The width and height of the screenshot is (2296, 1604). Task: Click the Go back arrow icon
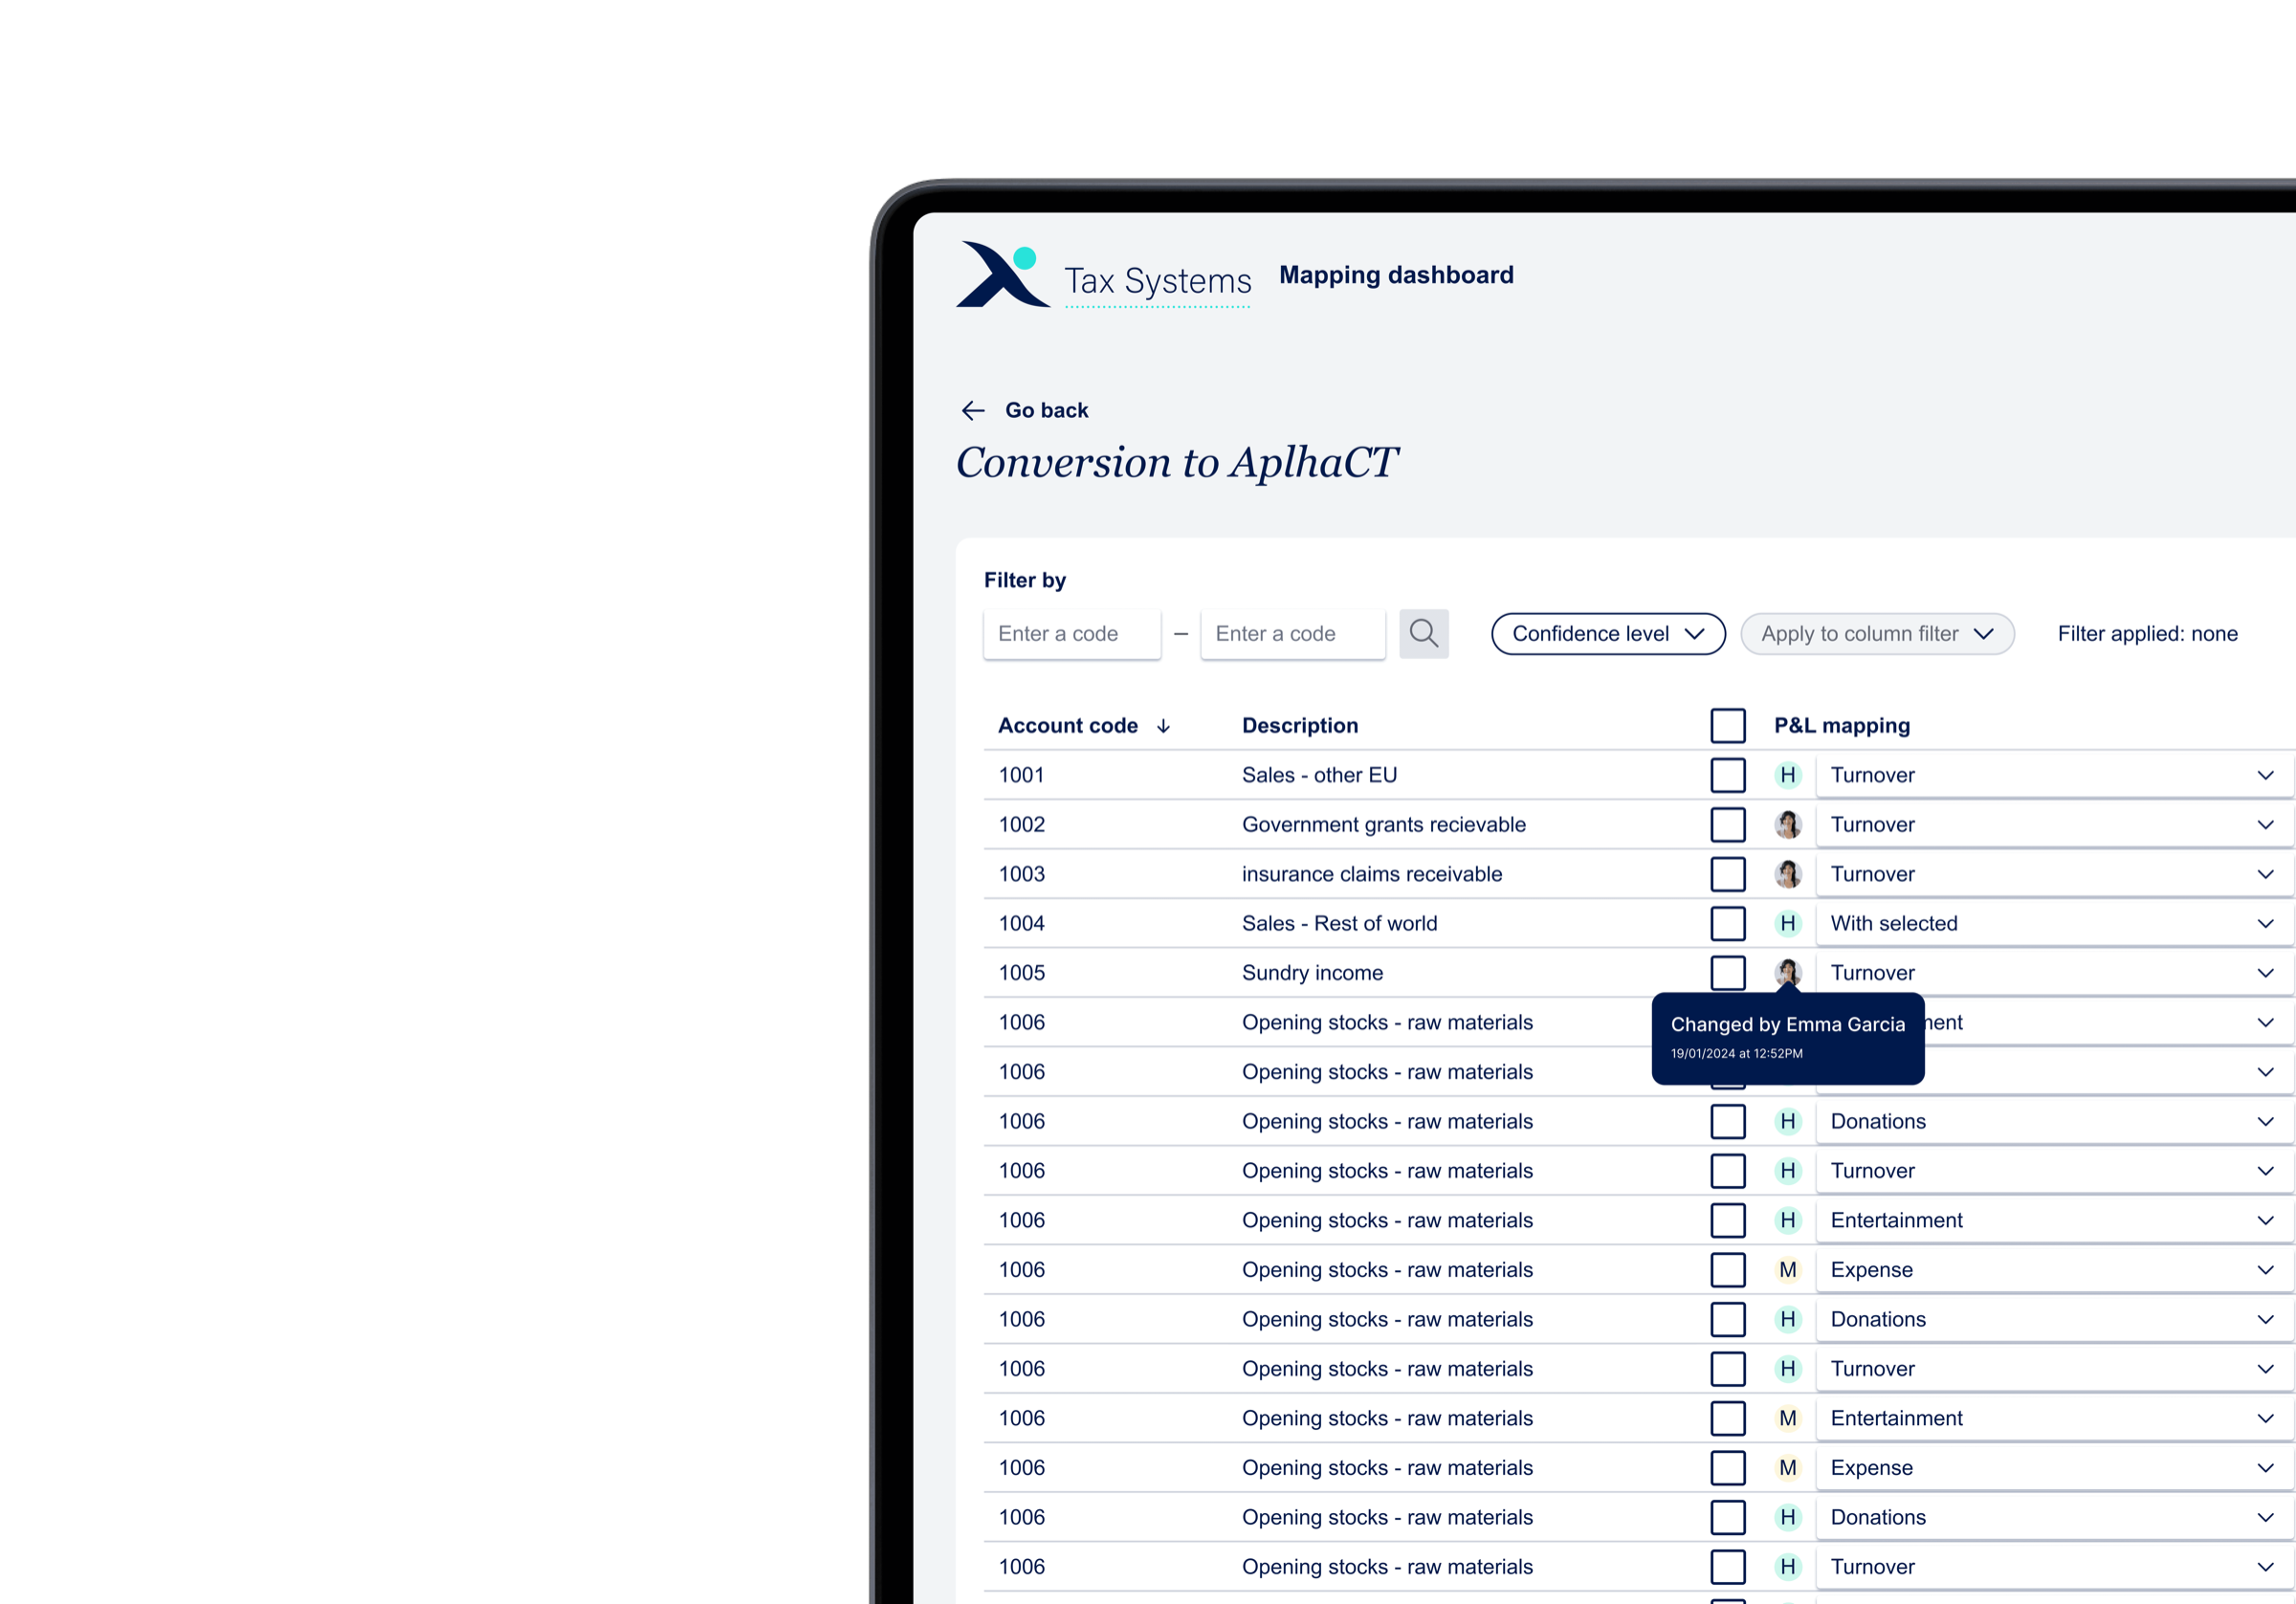pyautogui.click(x=972, y=410)
